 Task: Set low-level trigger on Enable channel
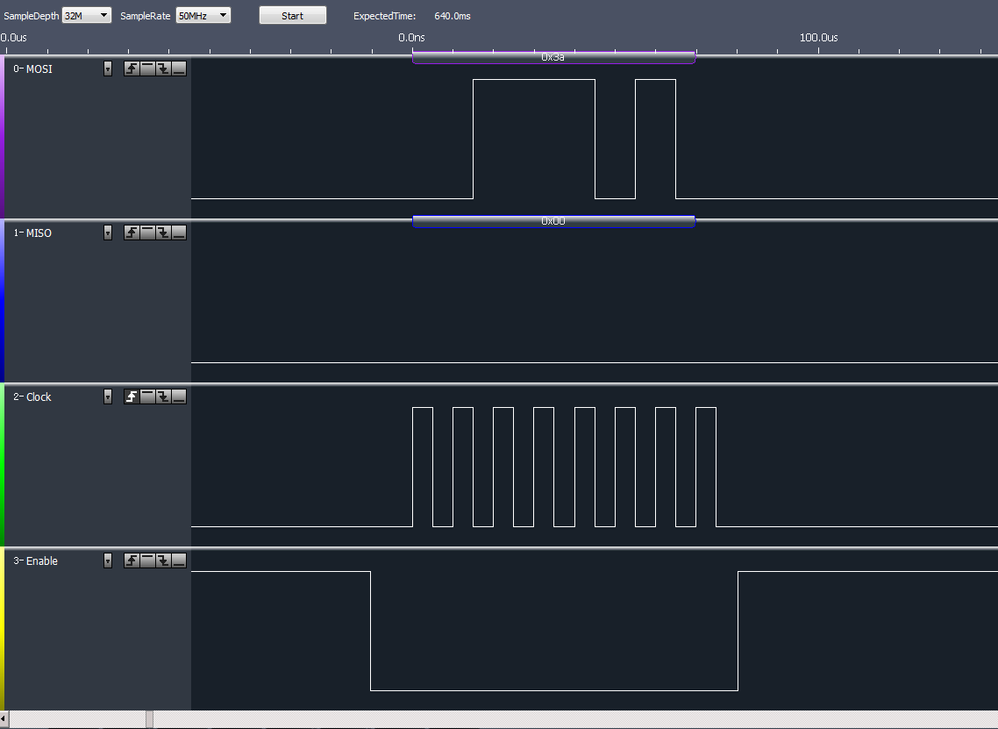coord(179,560)
